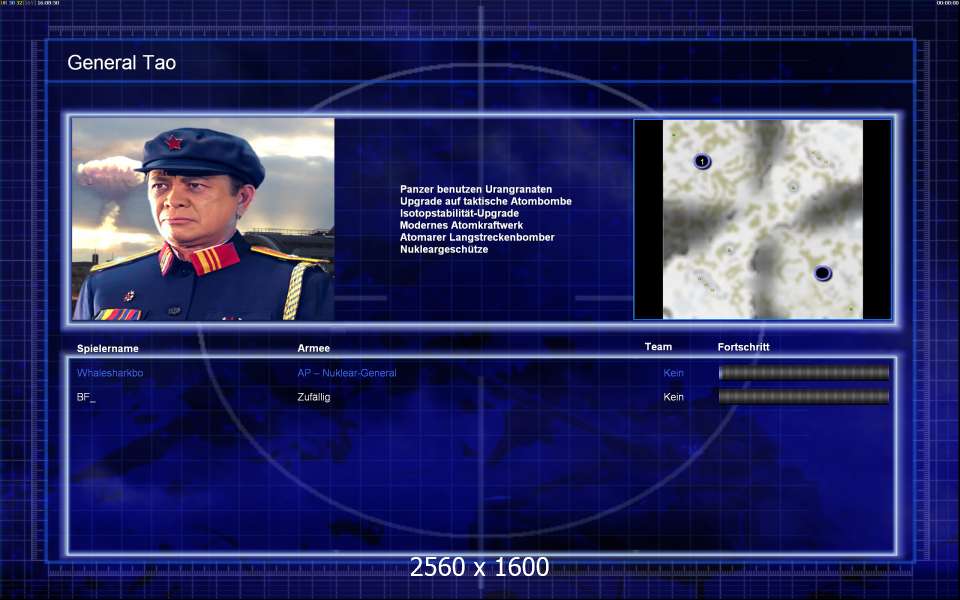Click the Fortschritt column header

744,347
